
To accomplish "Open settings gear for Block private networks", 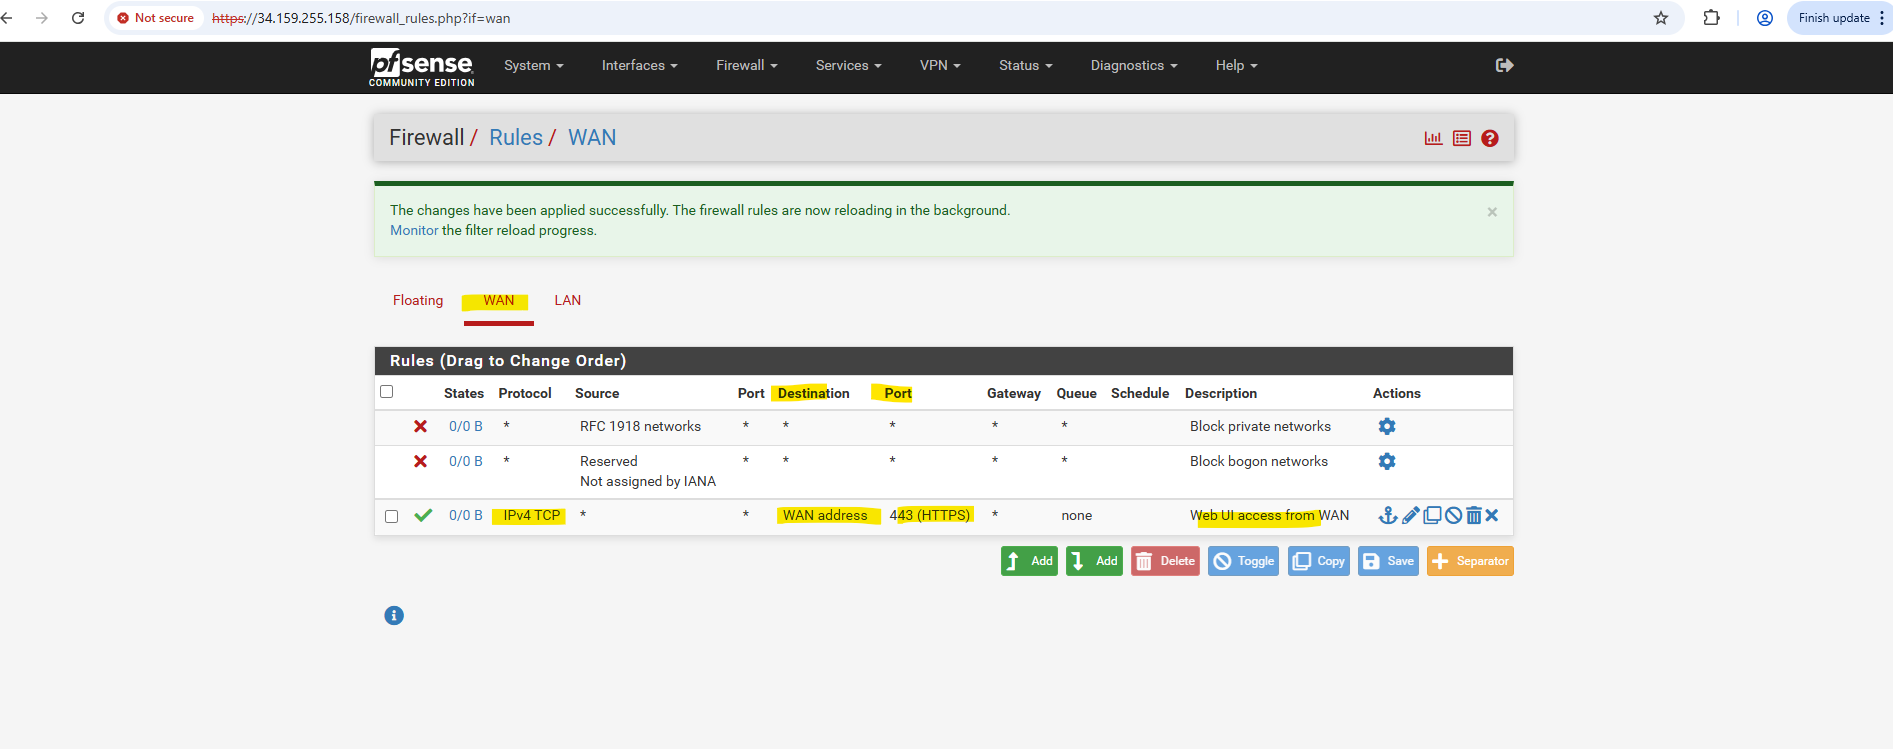I will pyautogui.click(x=1387, y=426).
